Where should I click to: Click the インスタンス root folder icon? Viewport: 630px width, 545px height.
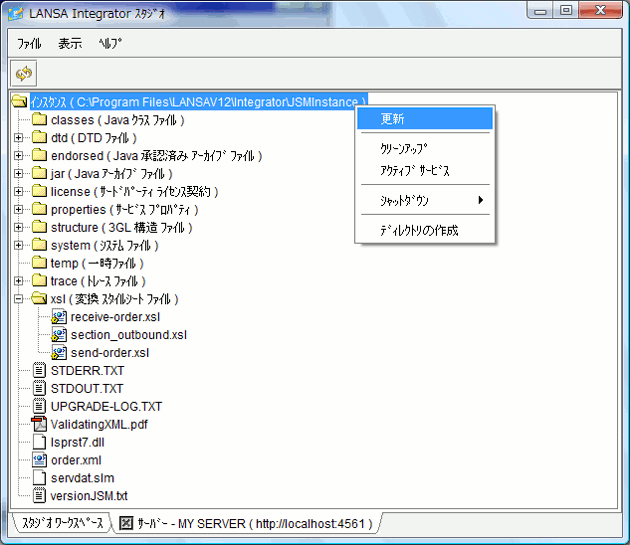tap(19, 101)
